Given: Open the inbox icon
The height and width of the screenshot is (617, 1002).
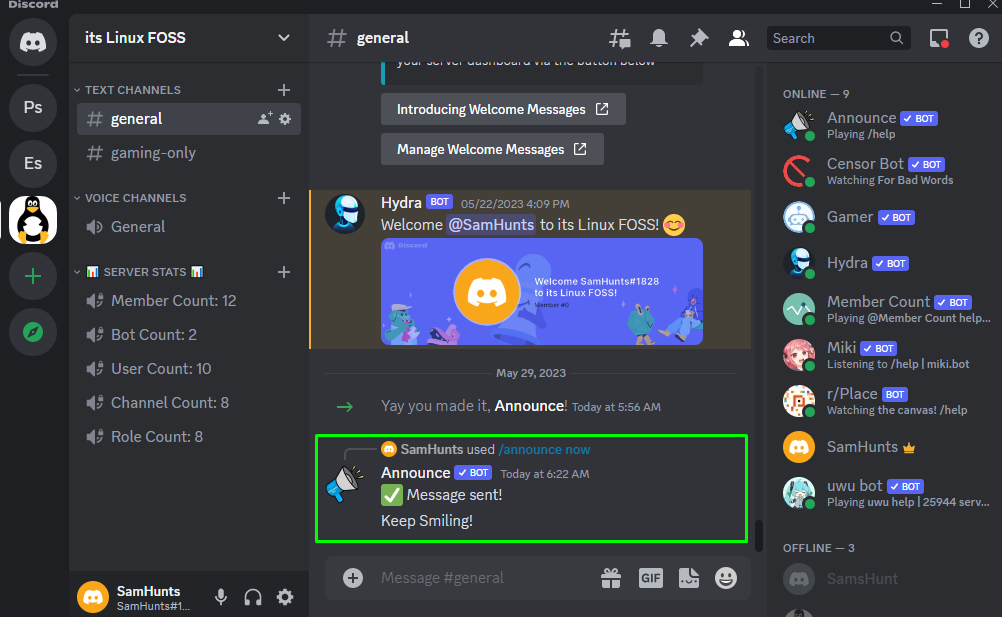Looking at the screenshot, I should coord(939,38).
